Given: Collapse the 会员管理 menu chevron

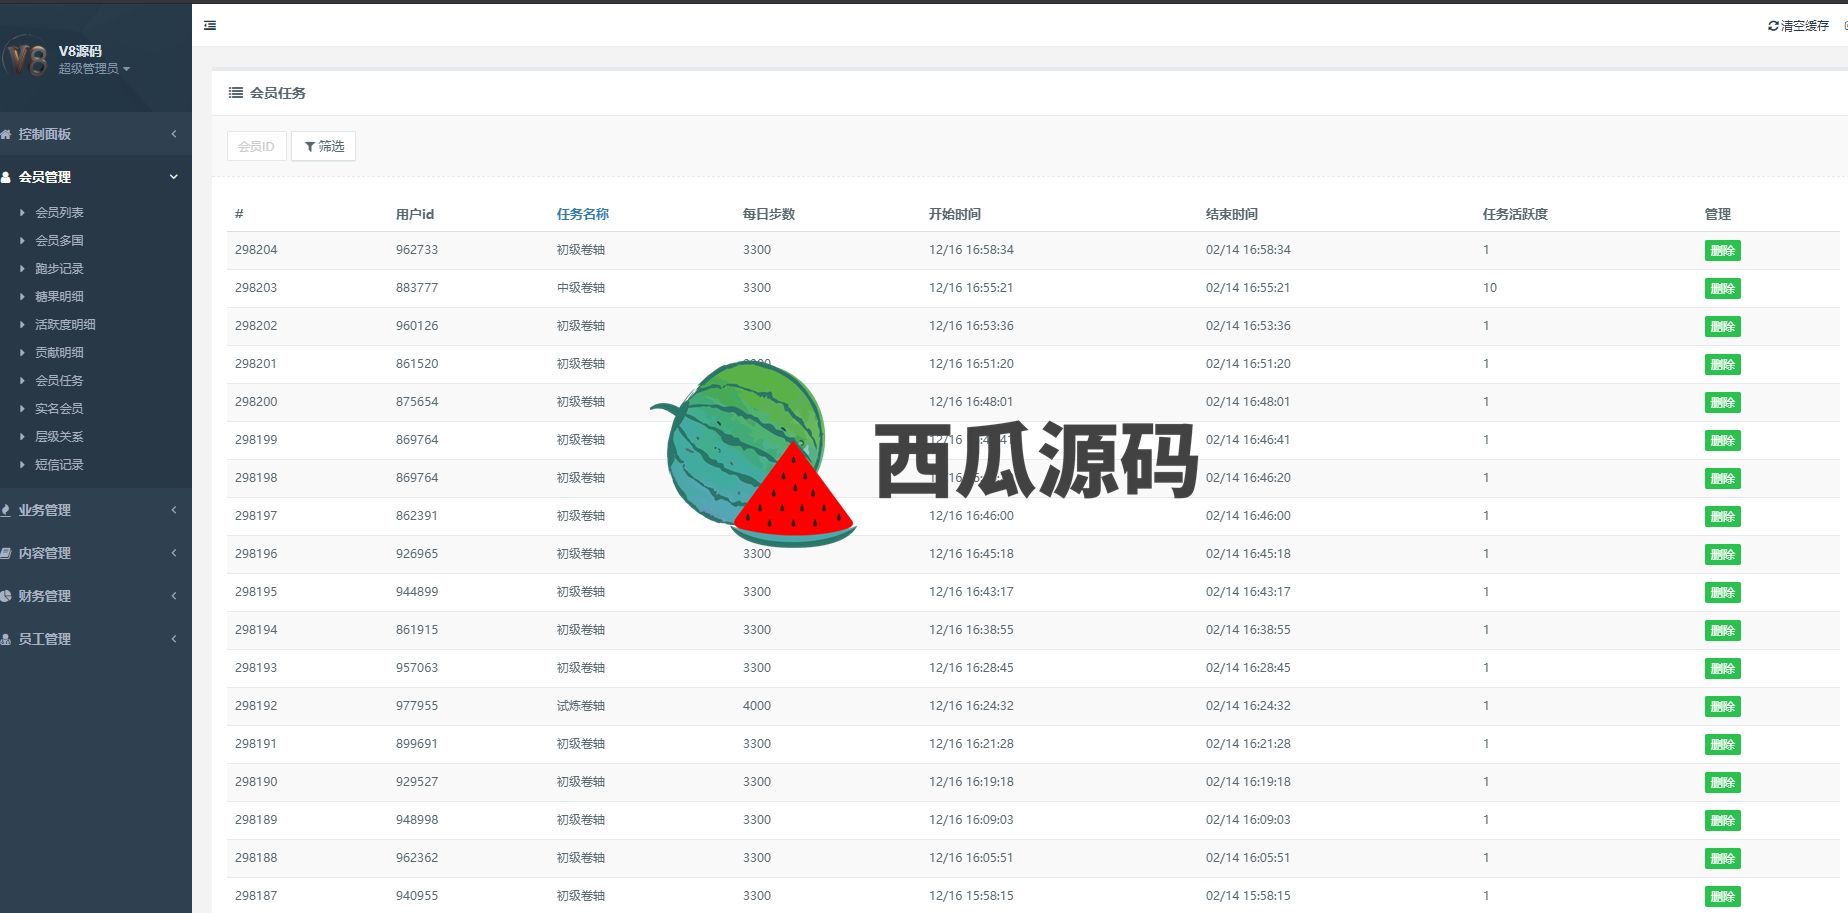Looking at the screenshot, I should point(174,177).
